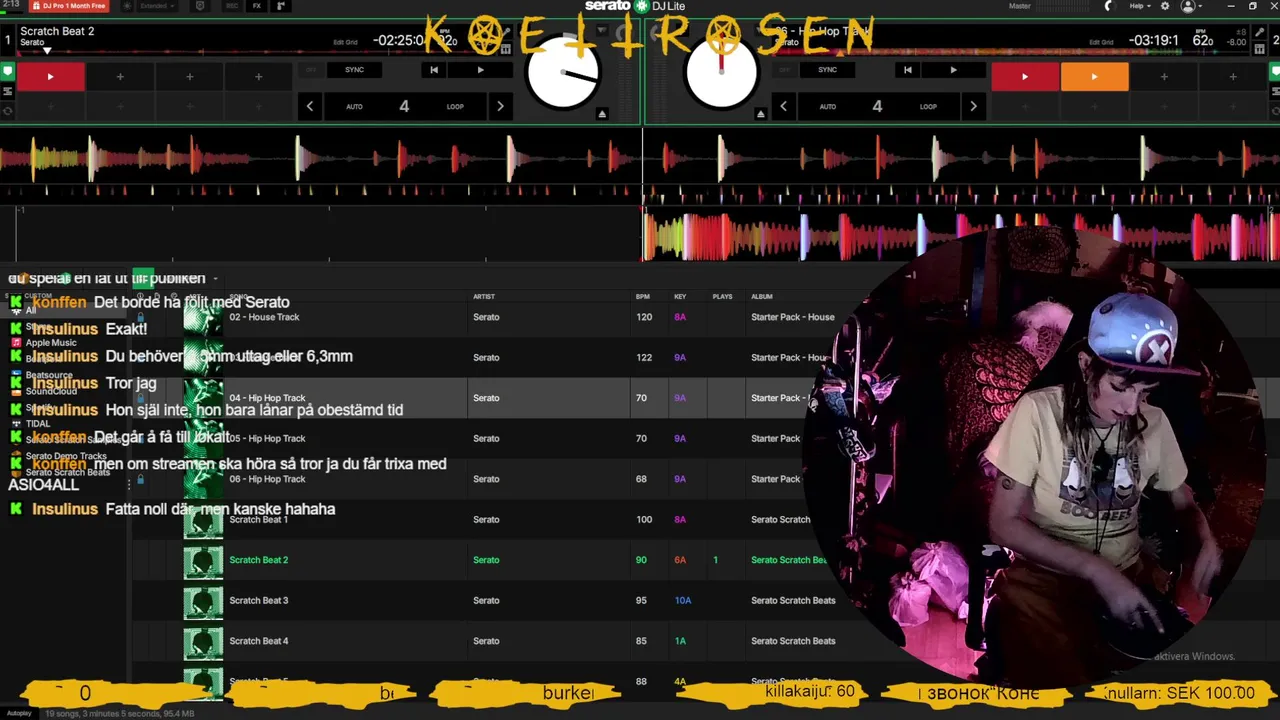This screenshot has height=720, width=1280.
Task: Toggle SYNC on the left deck
Action: coord(354,70)
